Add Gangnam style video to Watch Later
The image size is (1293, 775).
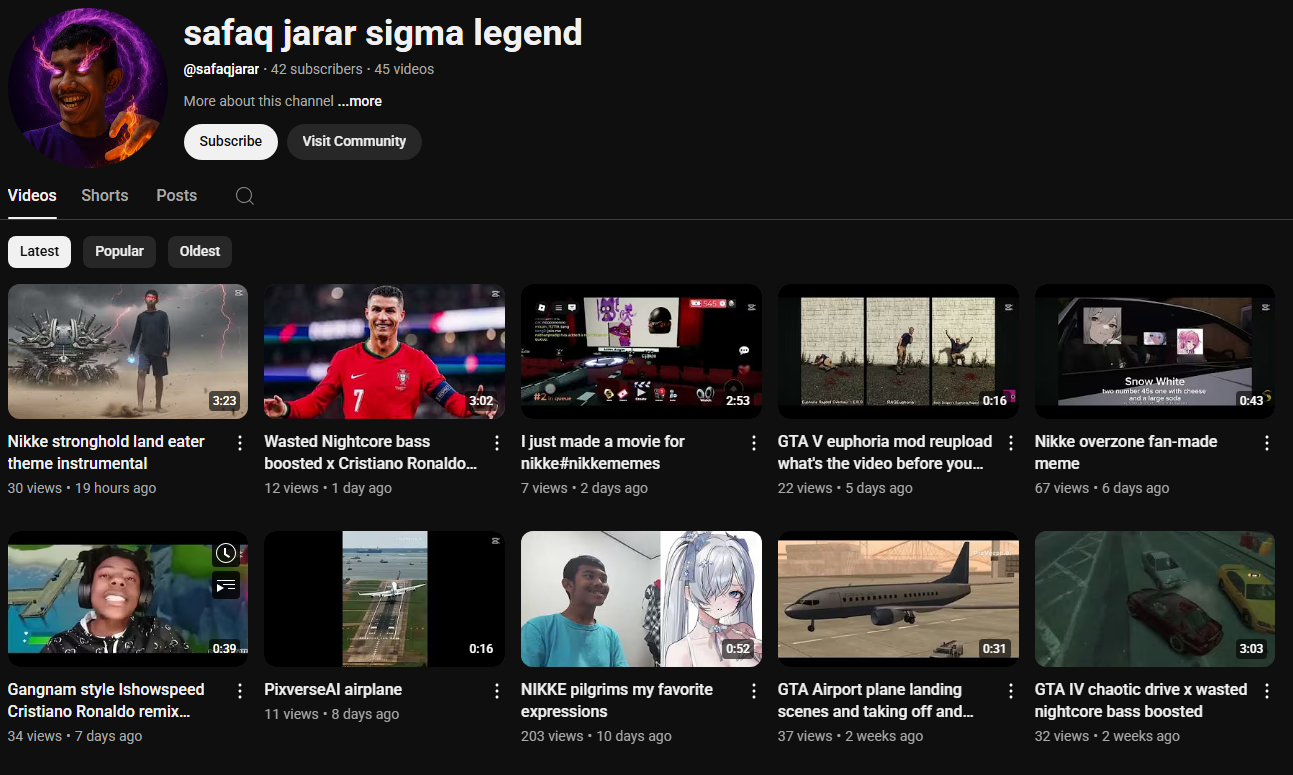(x=226, y=553)
